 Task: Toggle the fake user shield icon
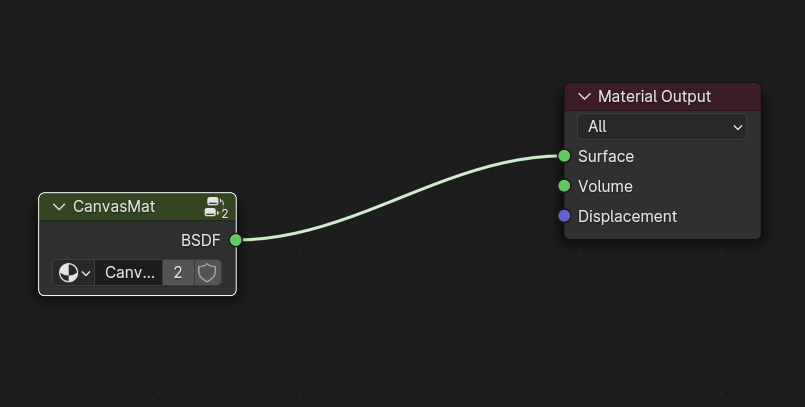coord(207,273)
